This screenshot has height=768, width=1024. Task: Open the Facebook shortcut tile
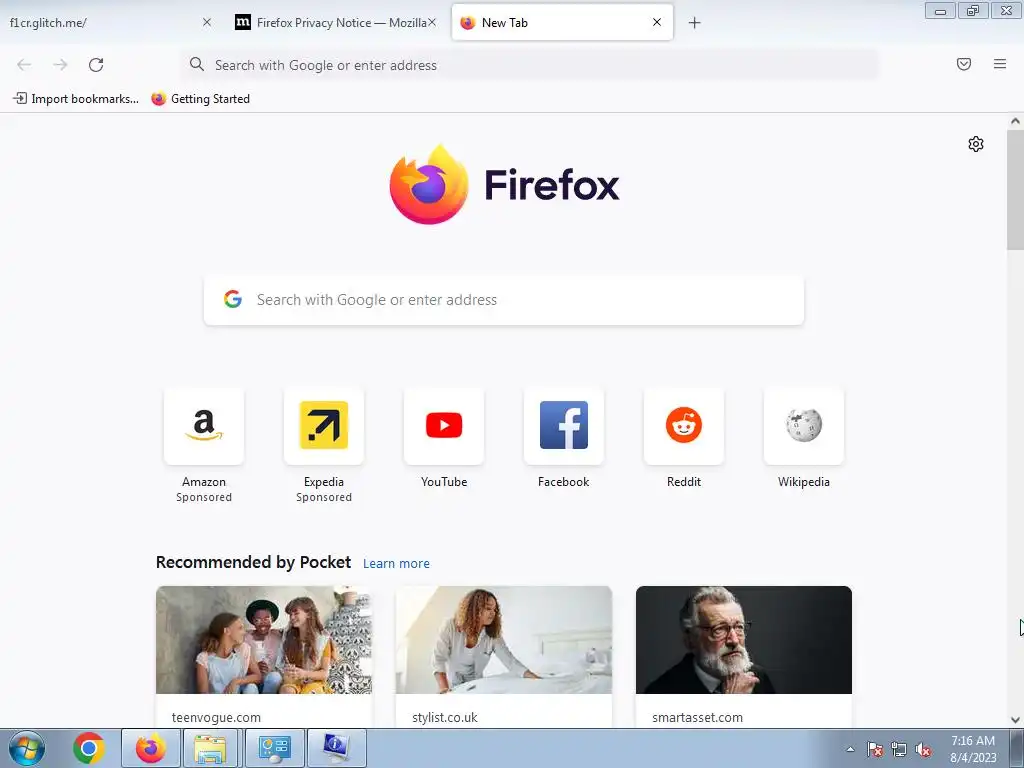pyautogui.click(x=564, y=426)
